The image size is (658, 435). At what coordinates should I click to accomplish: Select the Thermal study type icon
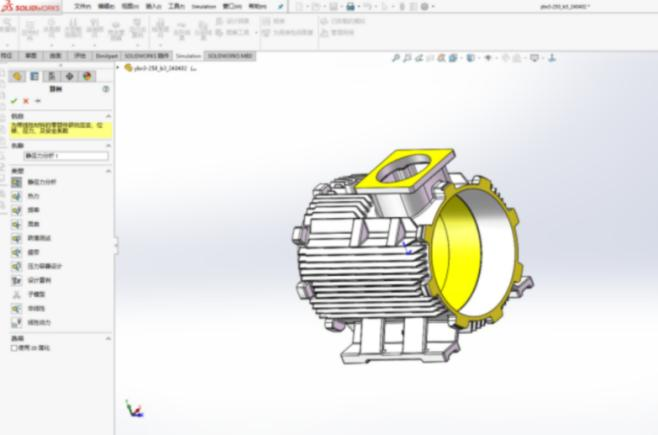[x=16, y=196]
